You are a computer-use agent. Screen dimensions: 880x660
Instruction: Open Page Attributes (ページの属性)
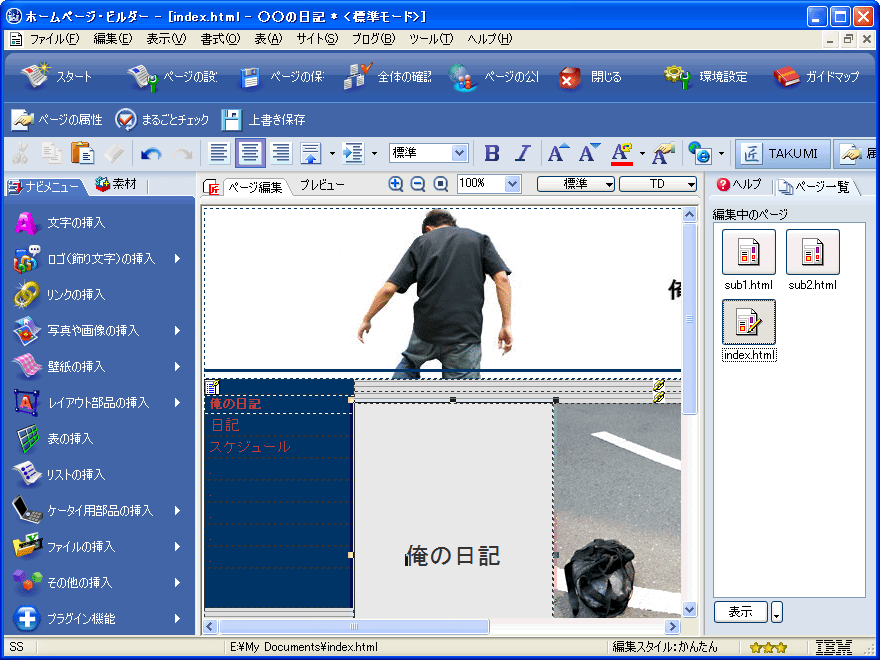pos(56,120)
